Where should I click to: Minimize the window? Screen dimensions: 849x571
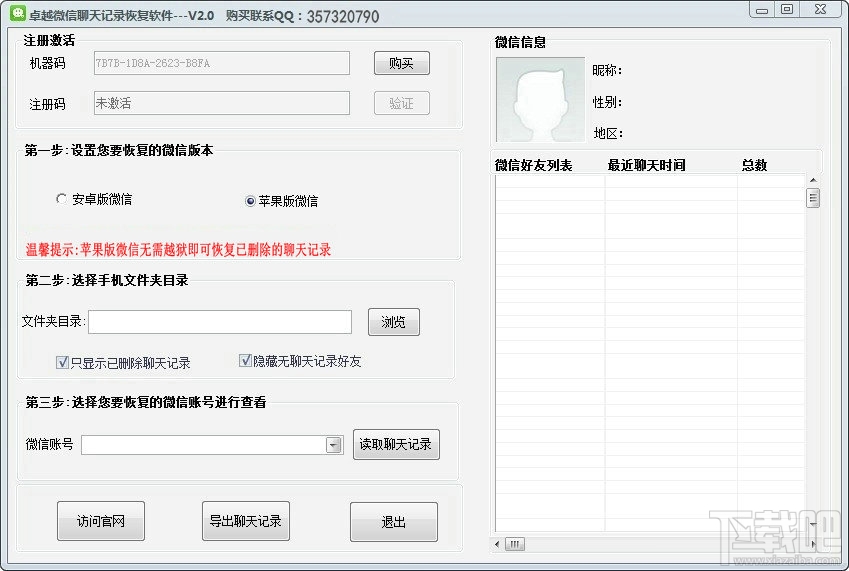tap(762, 10)
